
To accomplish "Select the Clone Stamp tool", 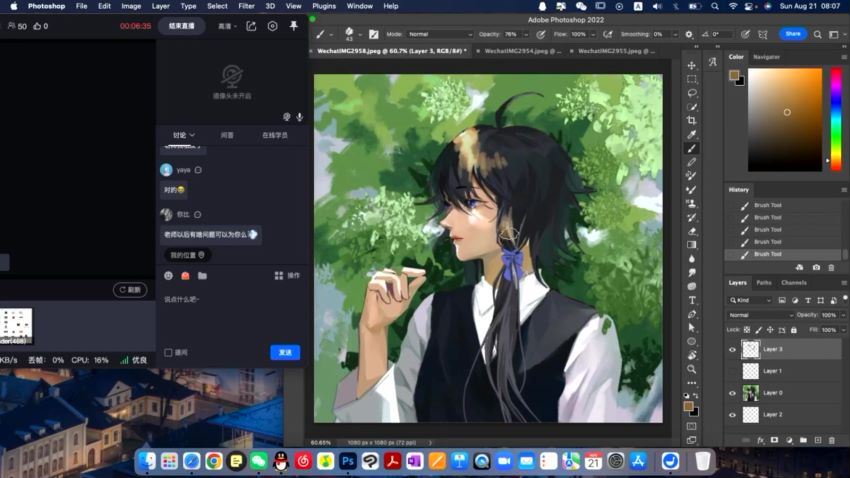I will [x=691, y=204].
